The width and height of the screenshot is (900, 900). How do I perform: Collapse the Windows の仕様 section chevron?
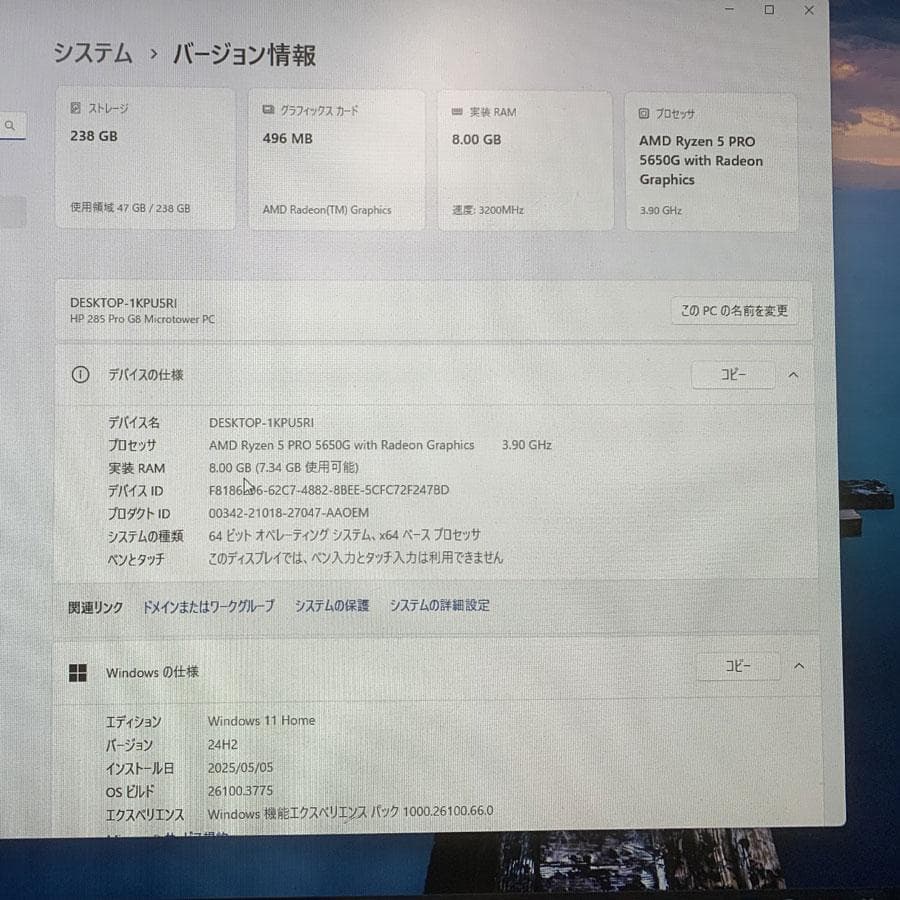click(x=797, y=665)
